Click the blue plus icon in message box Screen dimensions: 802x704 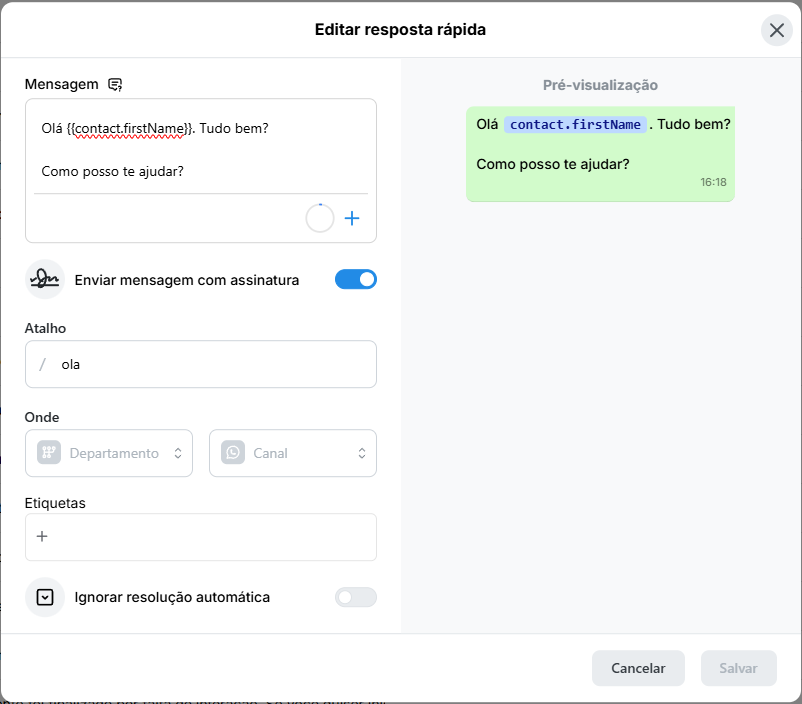point(351,218)
